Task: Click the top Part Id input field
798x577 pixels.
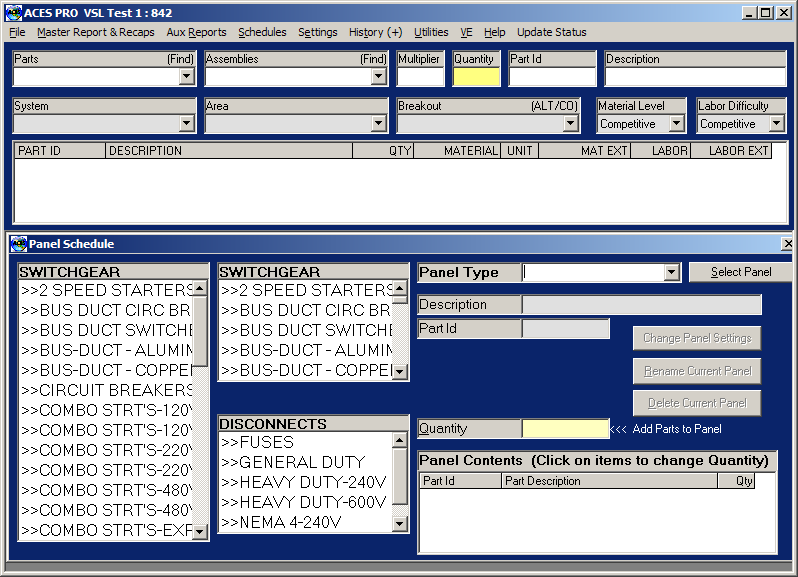Action: click(552, 76)
